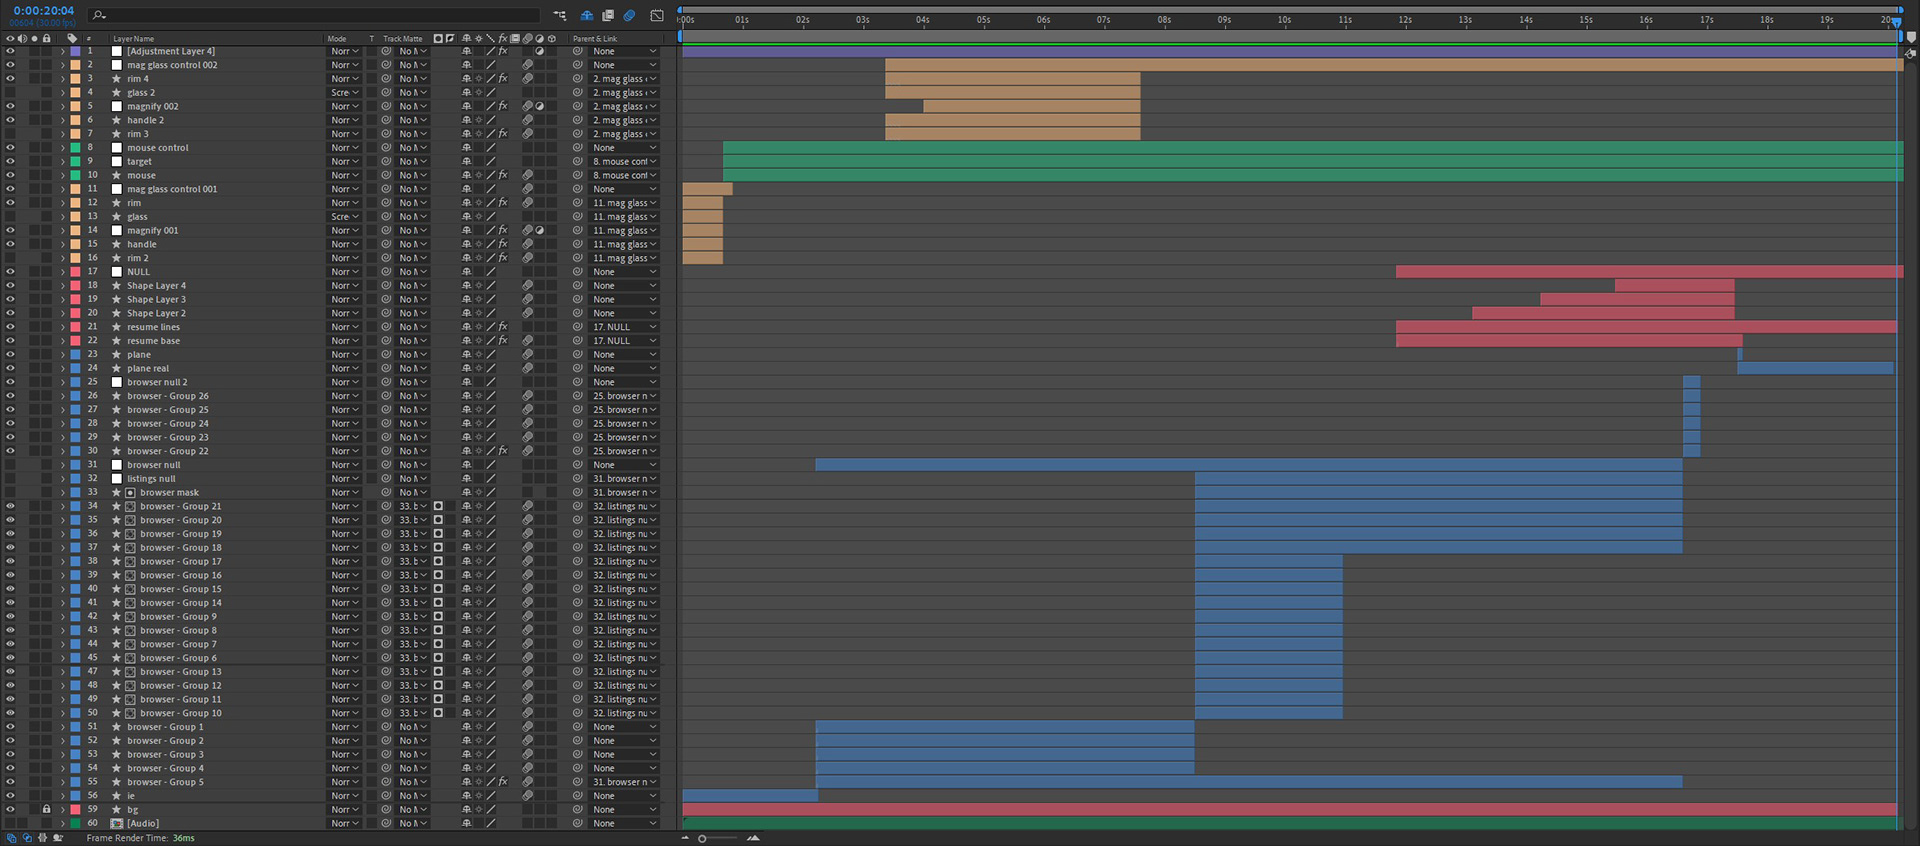
Task: Open blend mode dropdown for glass 2
Action: click(344, 92)
